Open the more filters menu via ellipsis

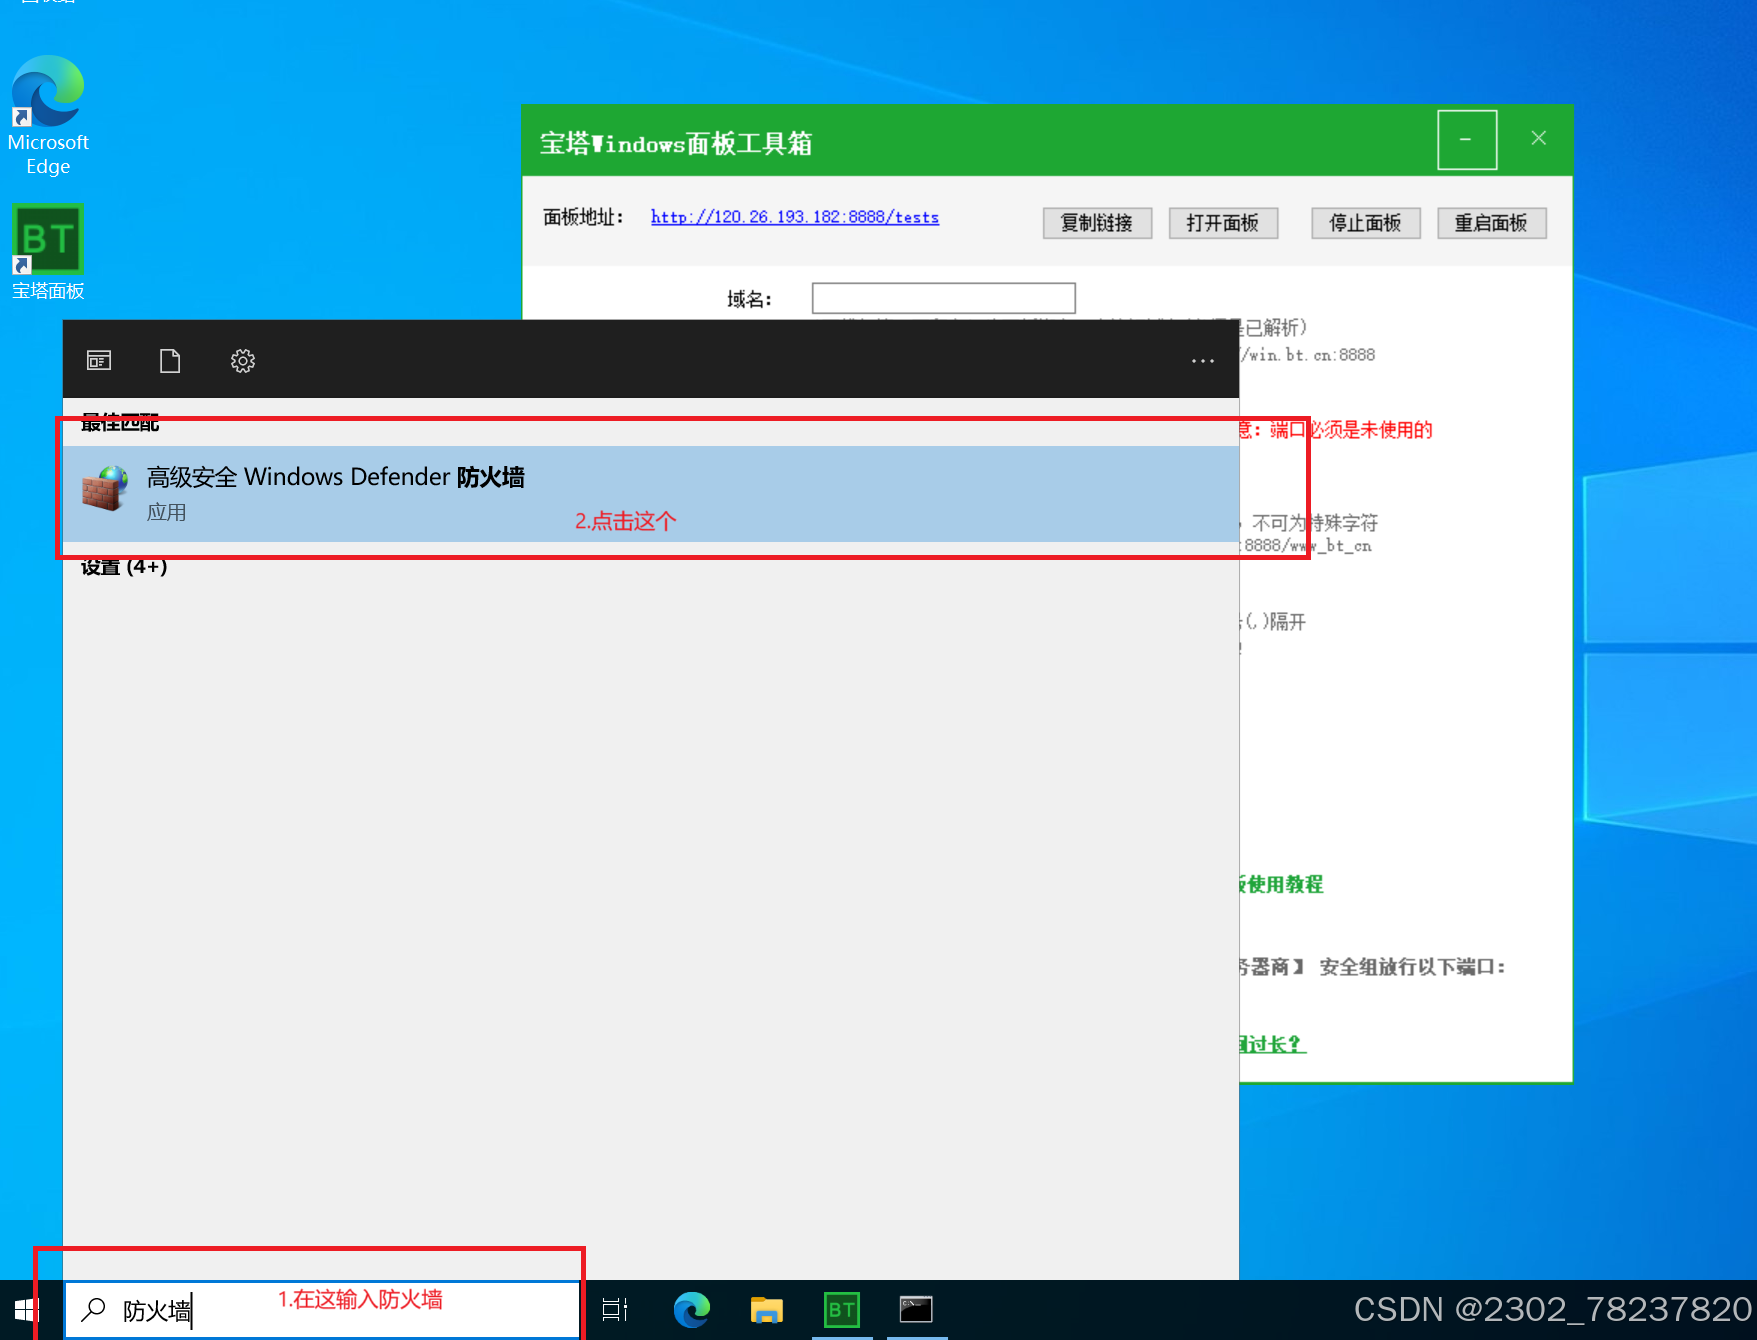(1202, 360)
